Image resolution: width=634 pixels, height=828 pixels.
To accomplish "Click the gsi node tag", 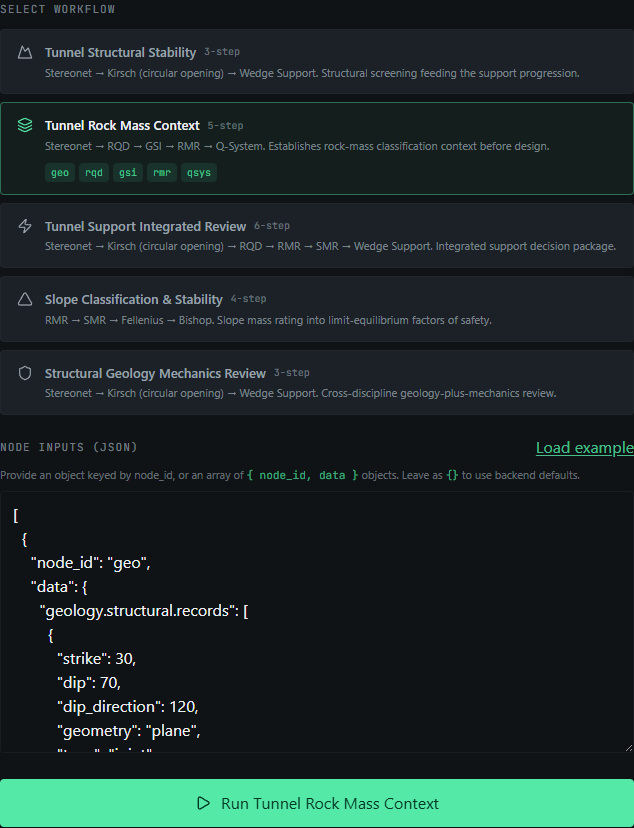I will point(128,173).
